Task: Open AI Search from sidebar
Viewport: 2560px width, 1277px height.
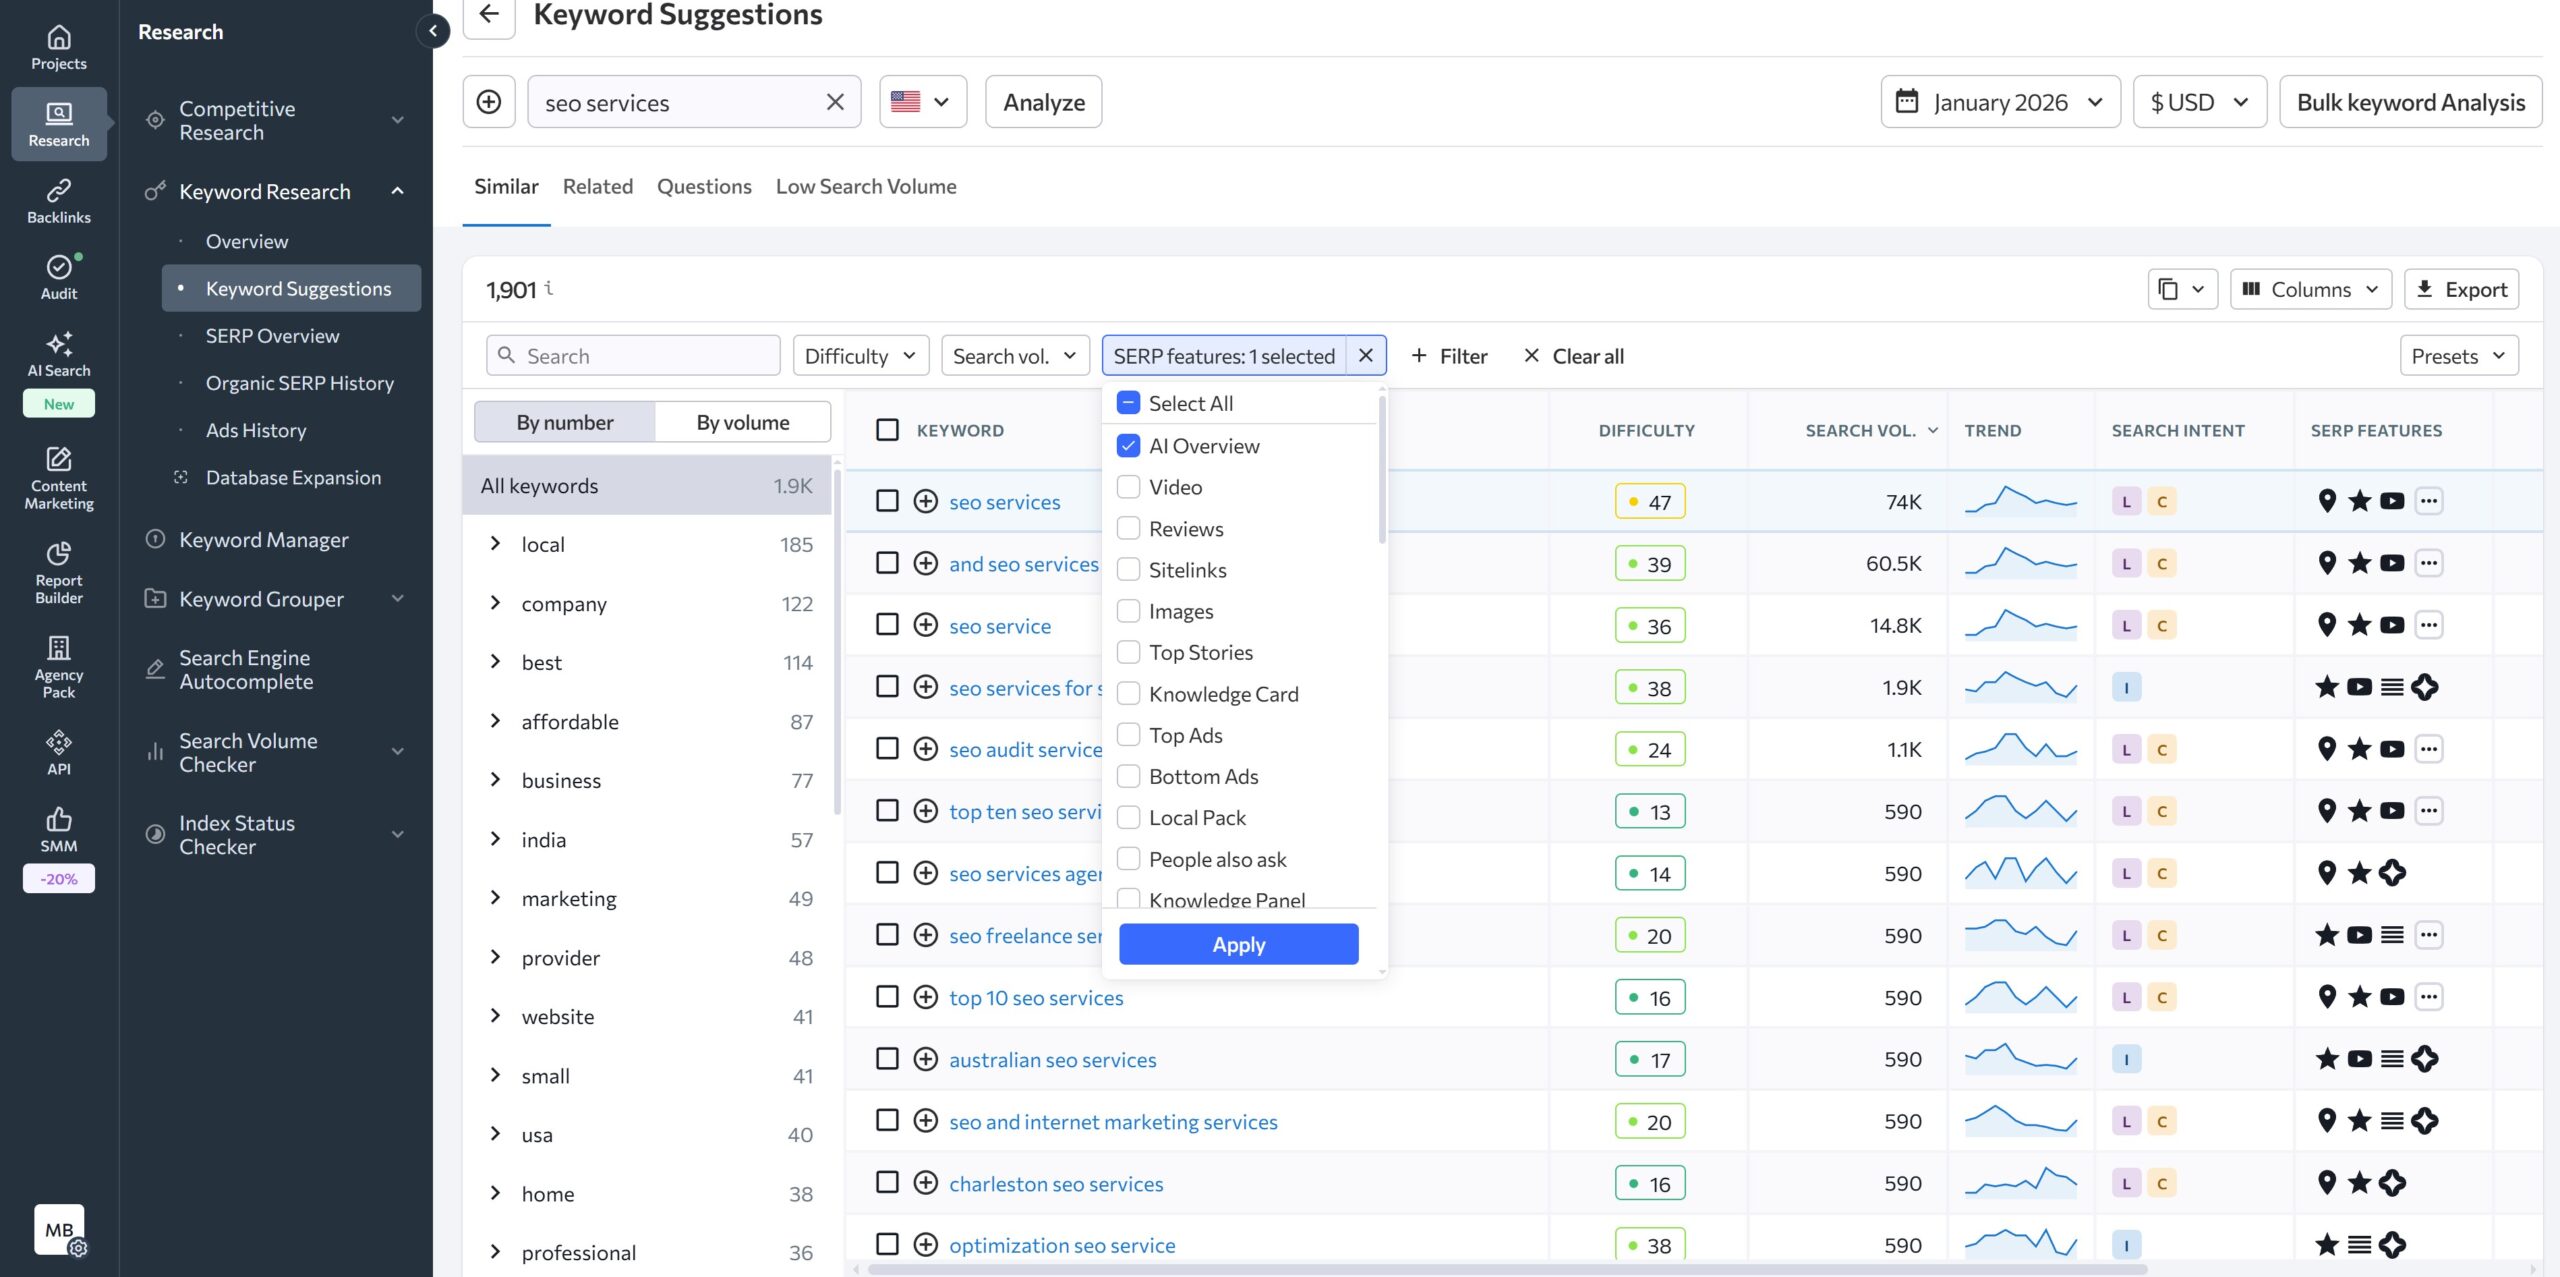Action: tap(58, 354)
